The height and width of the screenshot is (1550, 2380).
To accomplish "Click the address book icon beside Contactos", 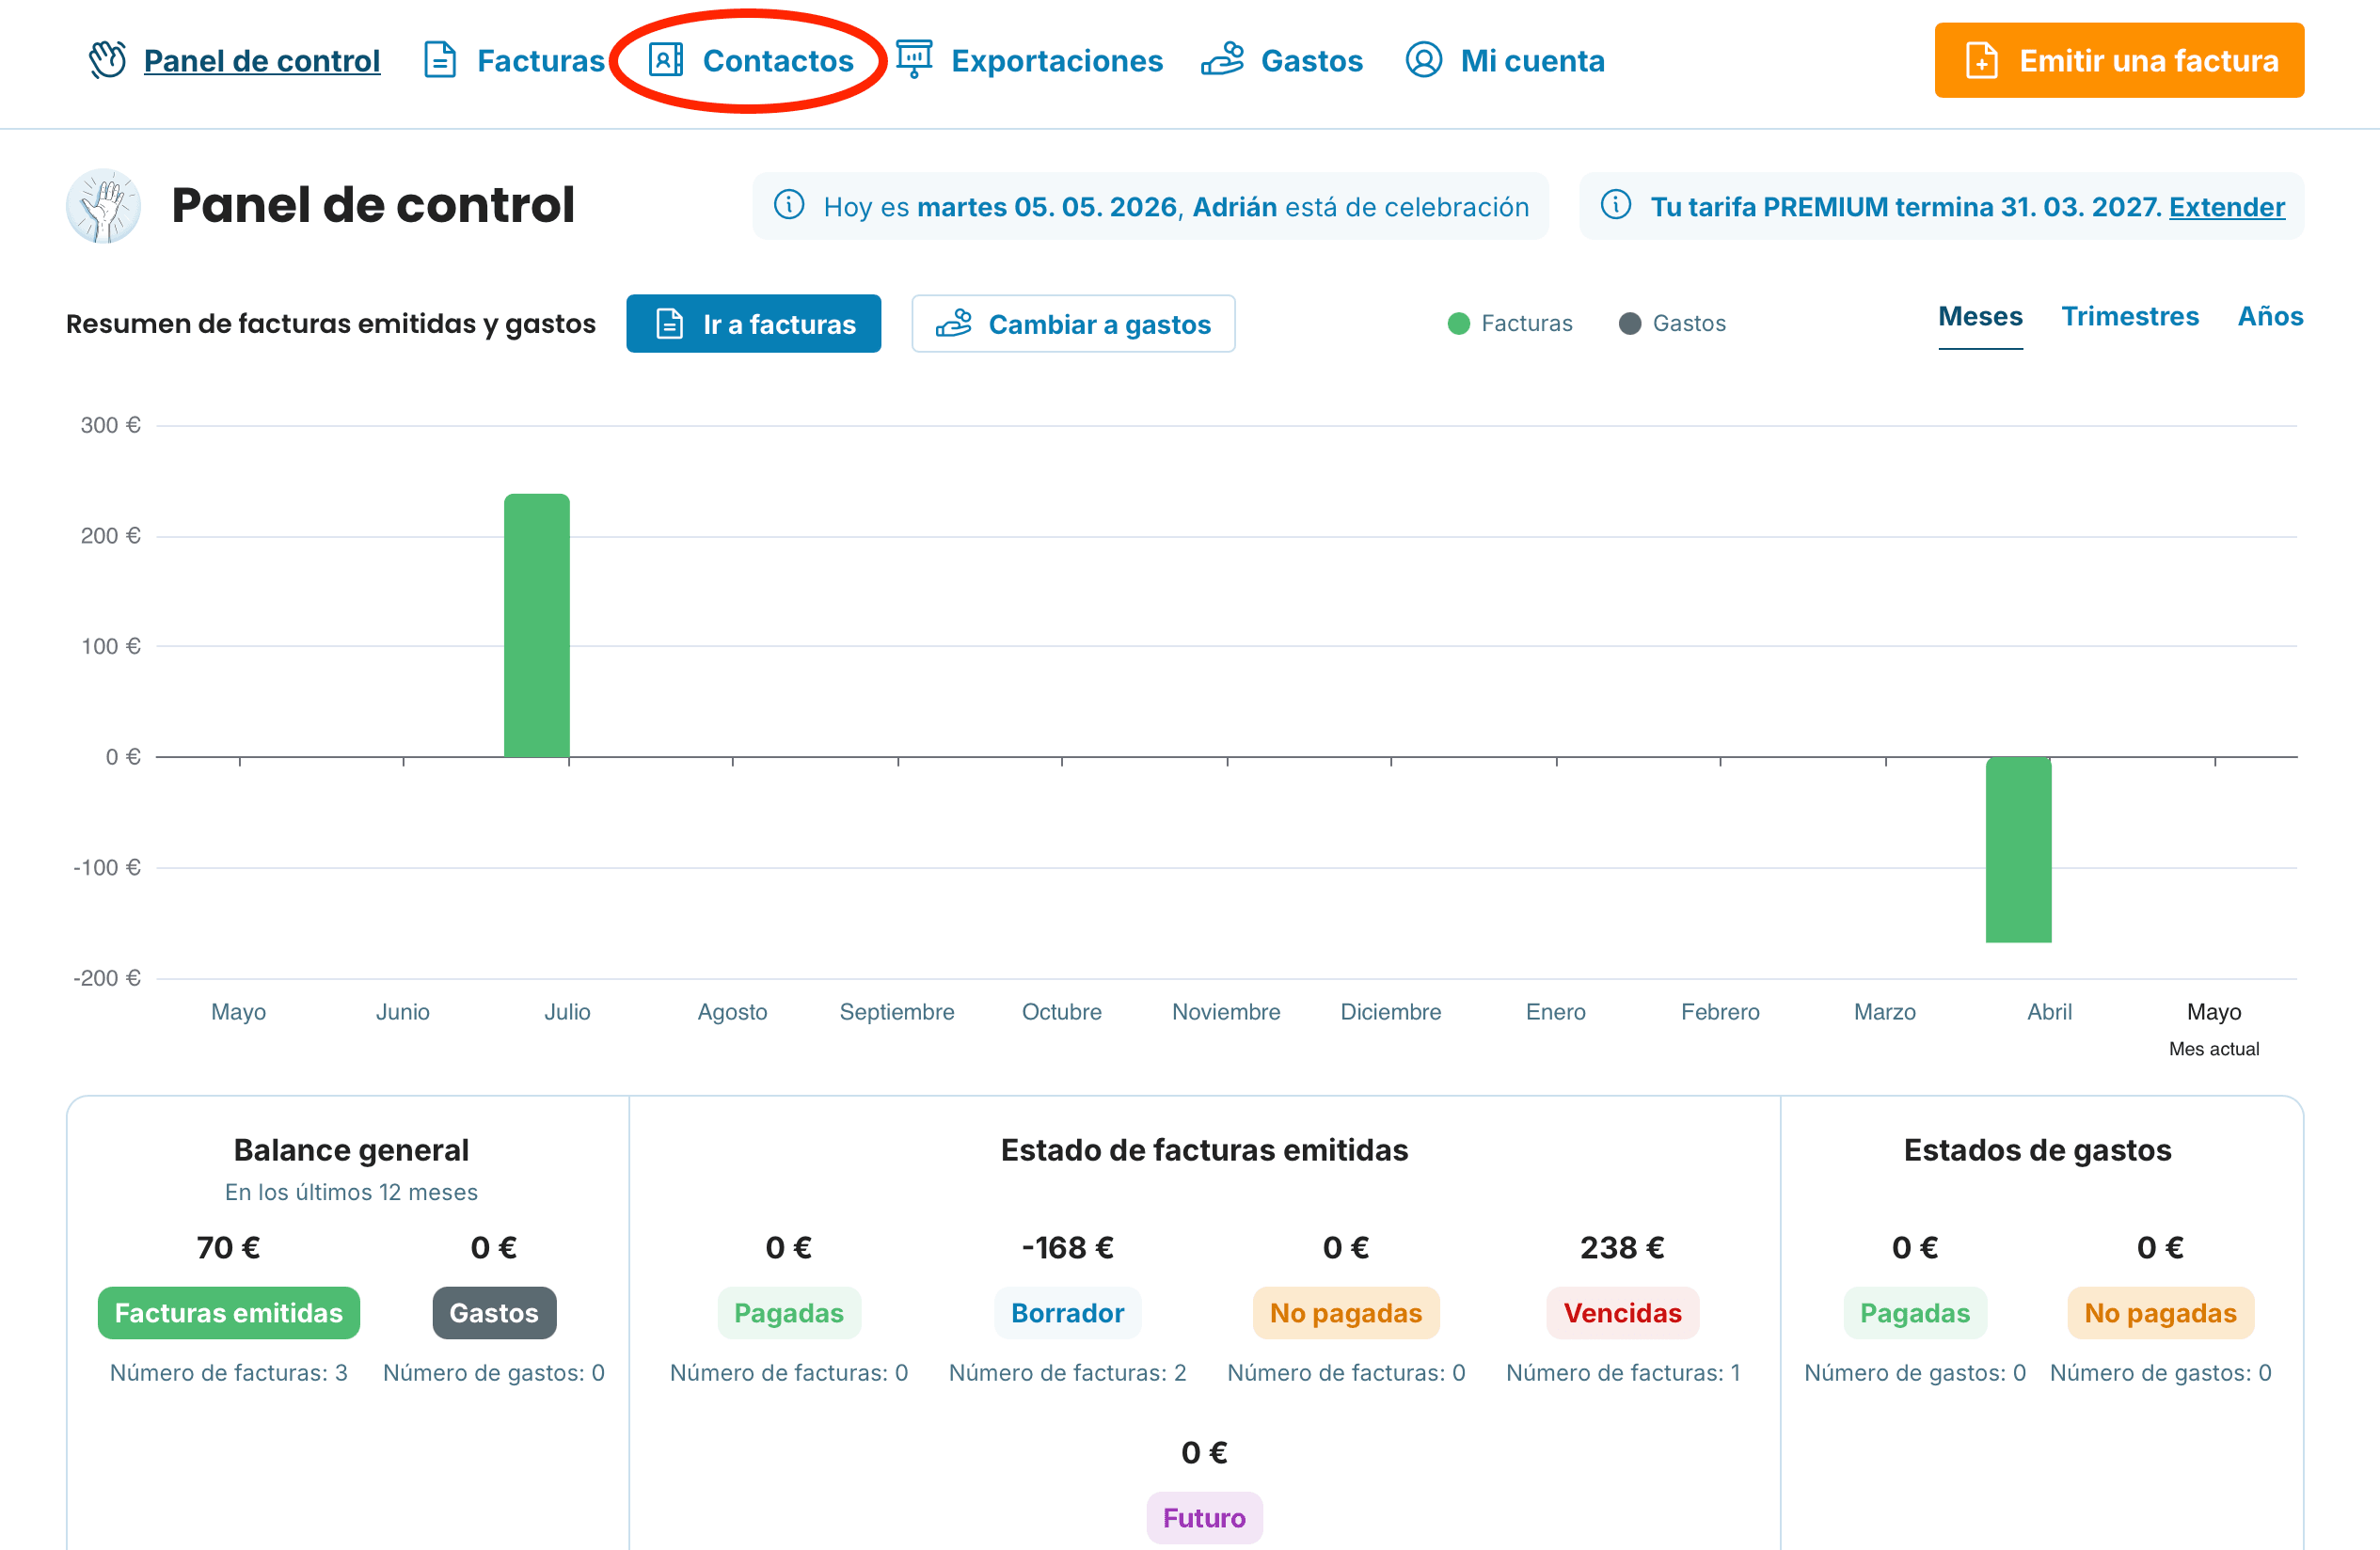I will (x=666, y=60).
